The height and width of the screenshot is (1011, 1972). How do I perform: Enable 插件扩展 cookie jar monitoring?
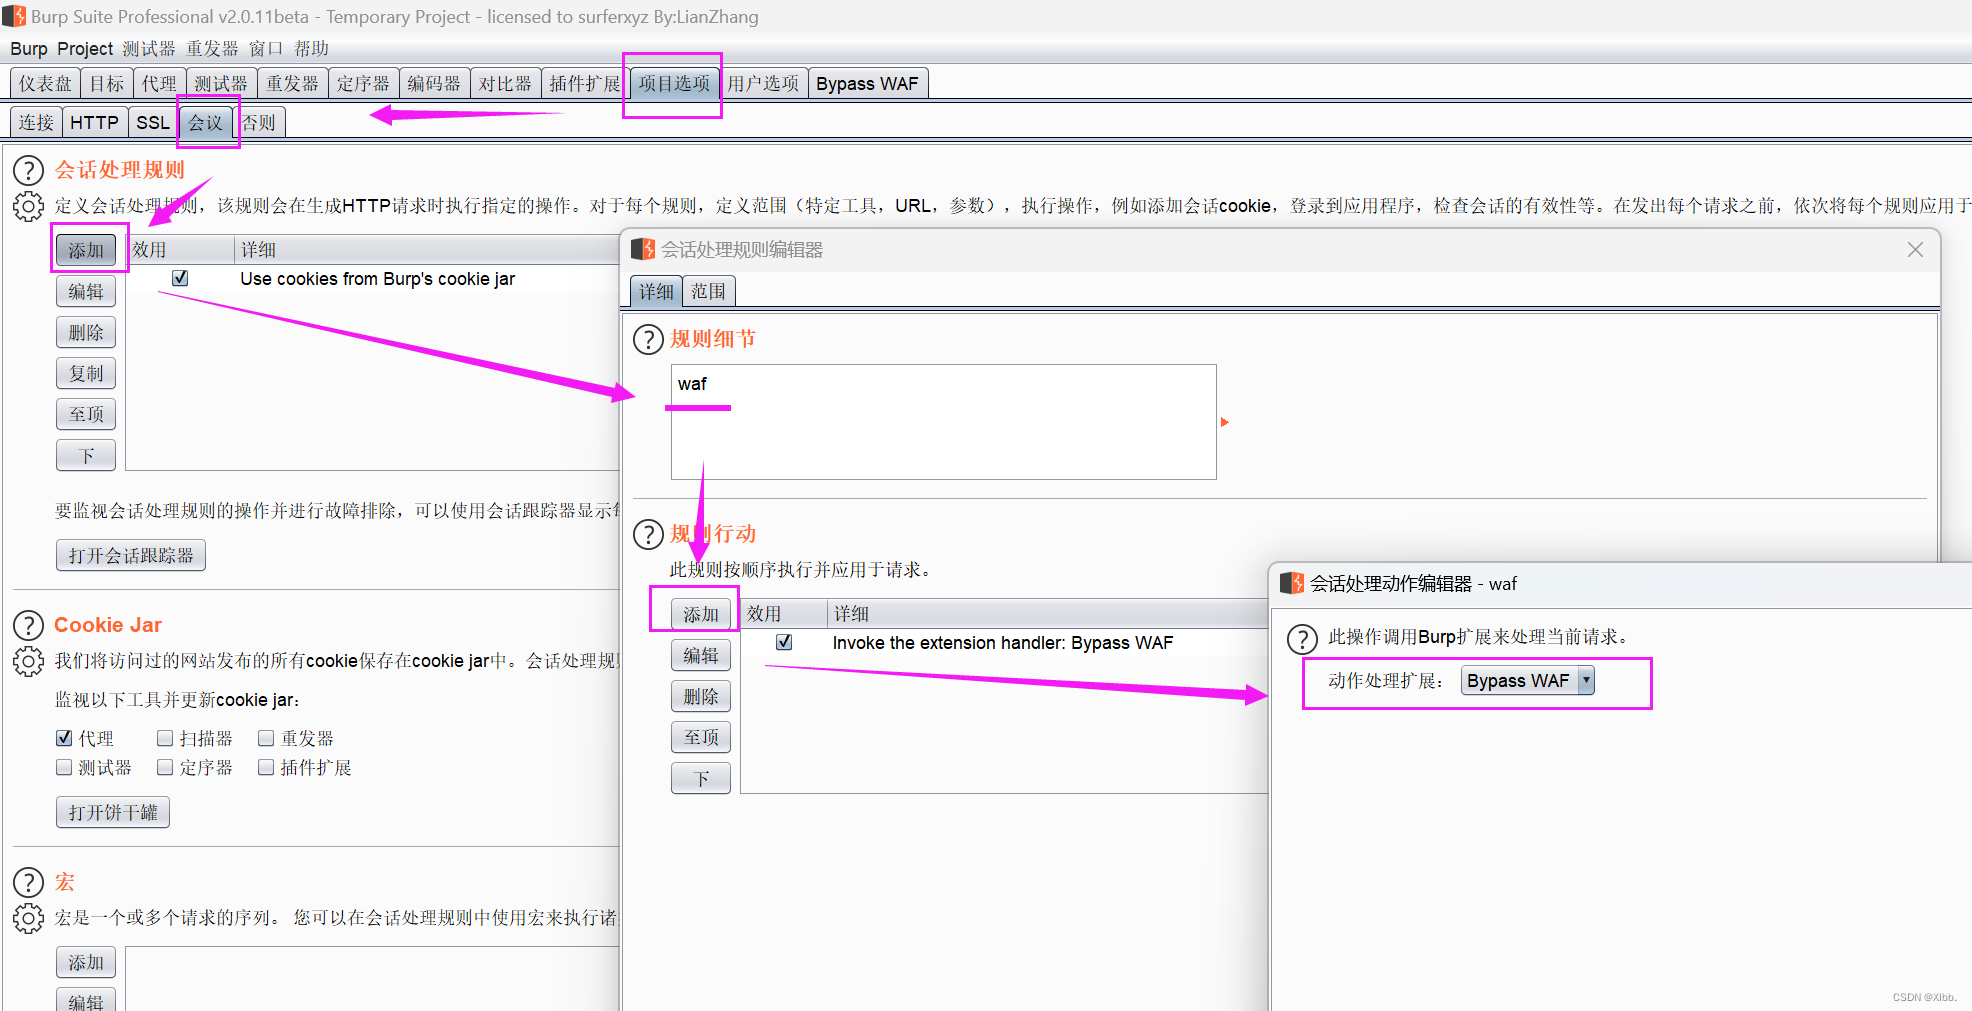pos(266,767)
